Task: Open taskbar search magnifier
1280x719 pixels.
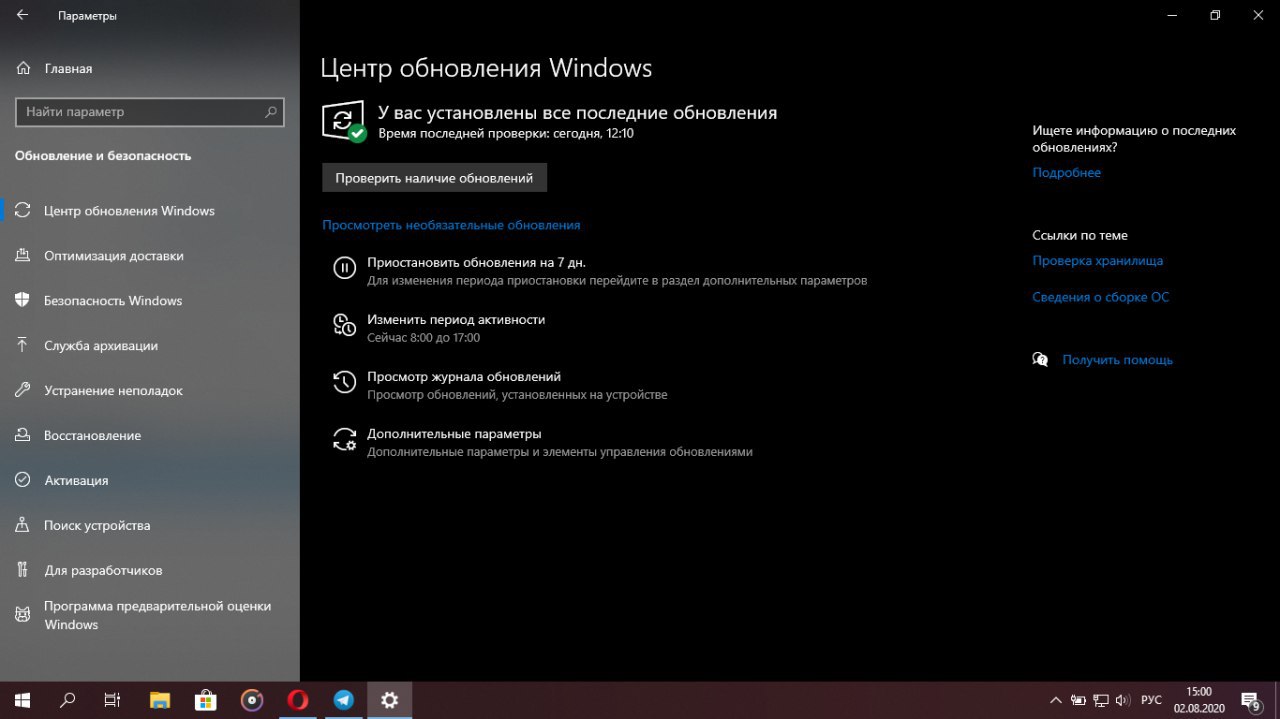Action: pos(68,700)
